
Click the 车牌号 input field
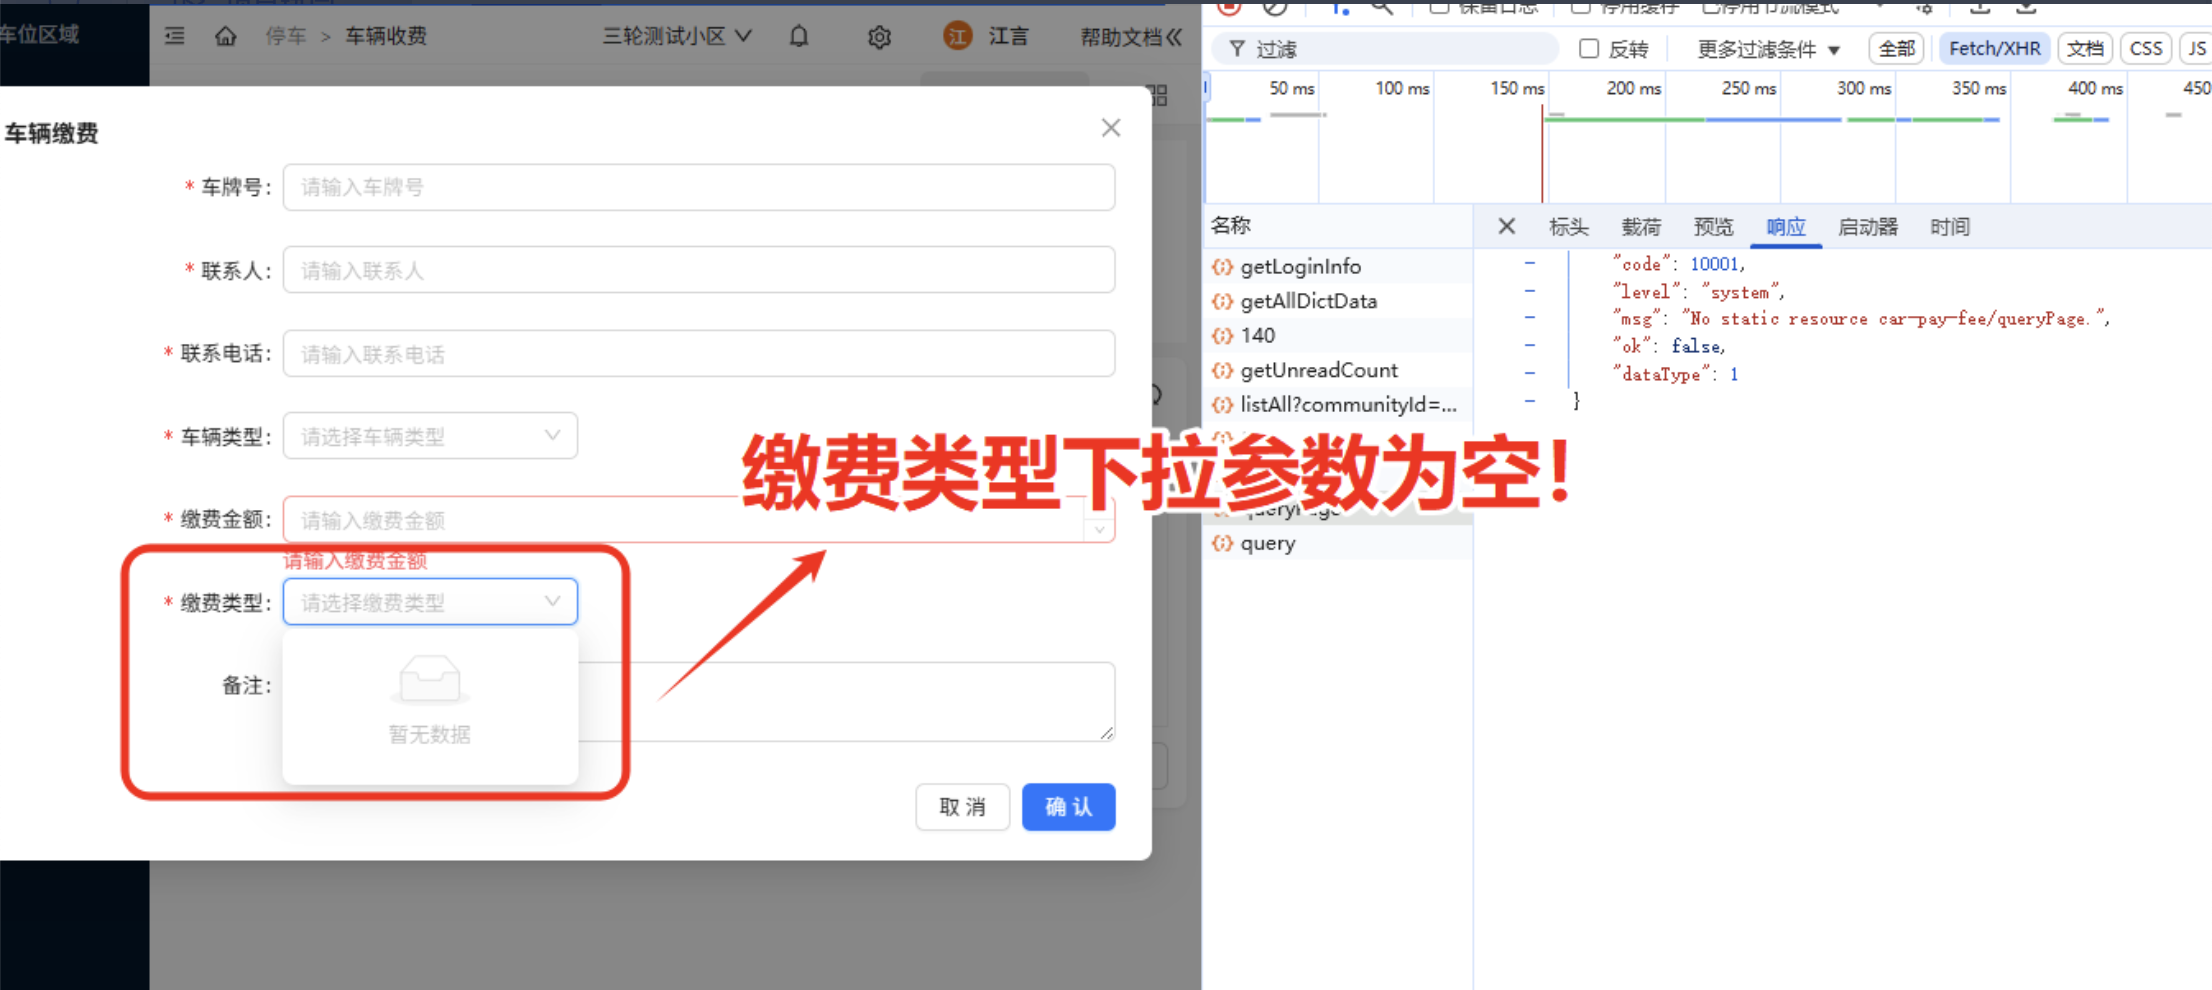coord(698,187)
